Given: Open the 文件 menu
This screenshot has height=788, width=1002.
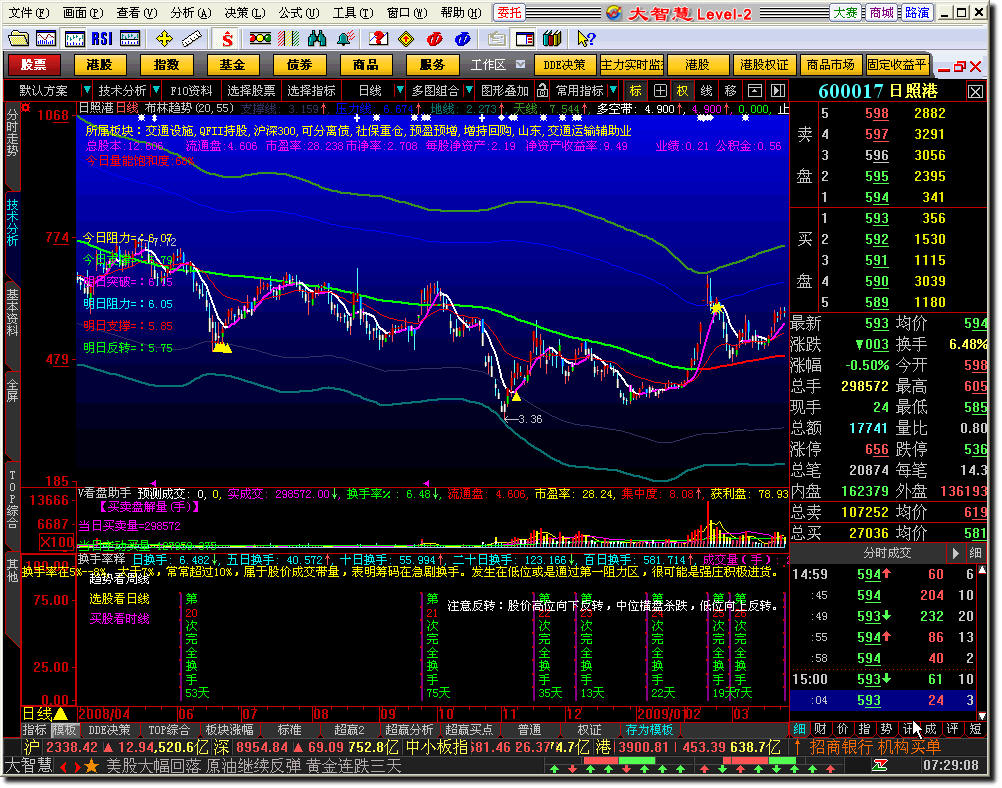Looking at the screenshot, I should point(29,13).
